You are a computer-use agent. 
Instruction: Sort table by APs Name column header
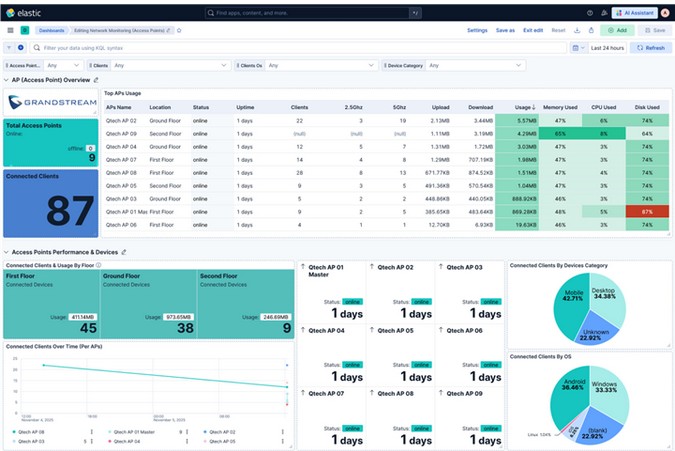point(118,107)
